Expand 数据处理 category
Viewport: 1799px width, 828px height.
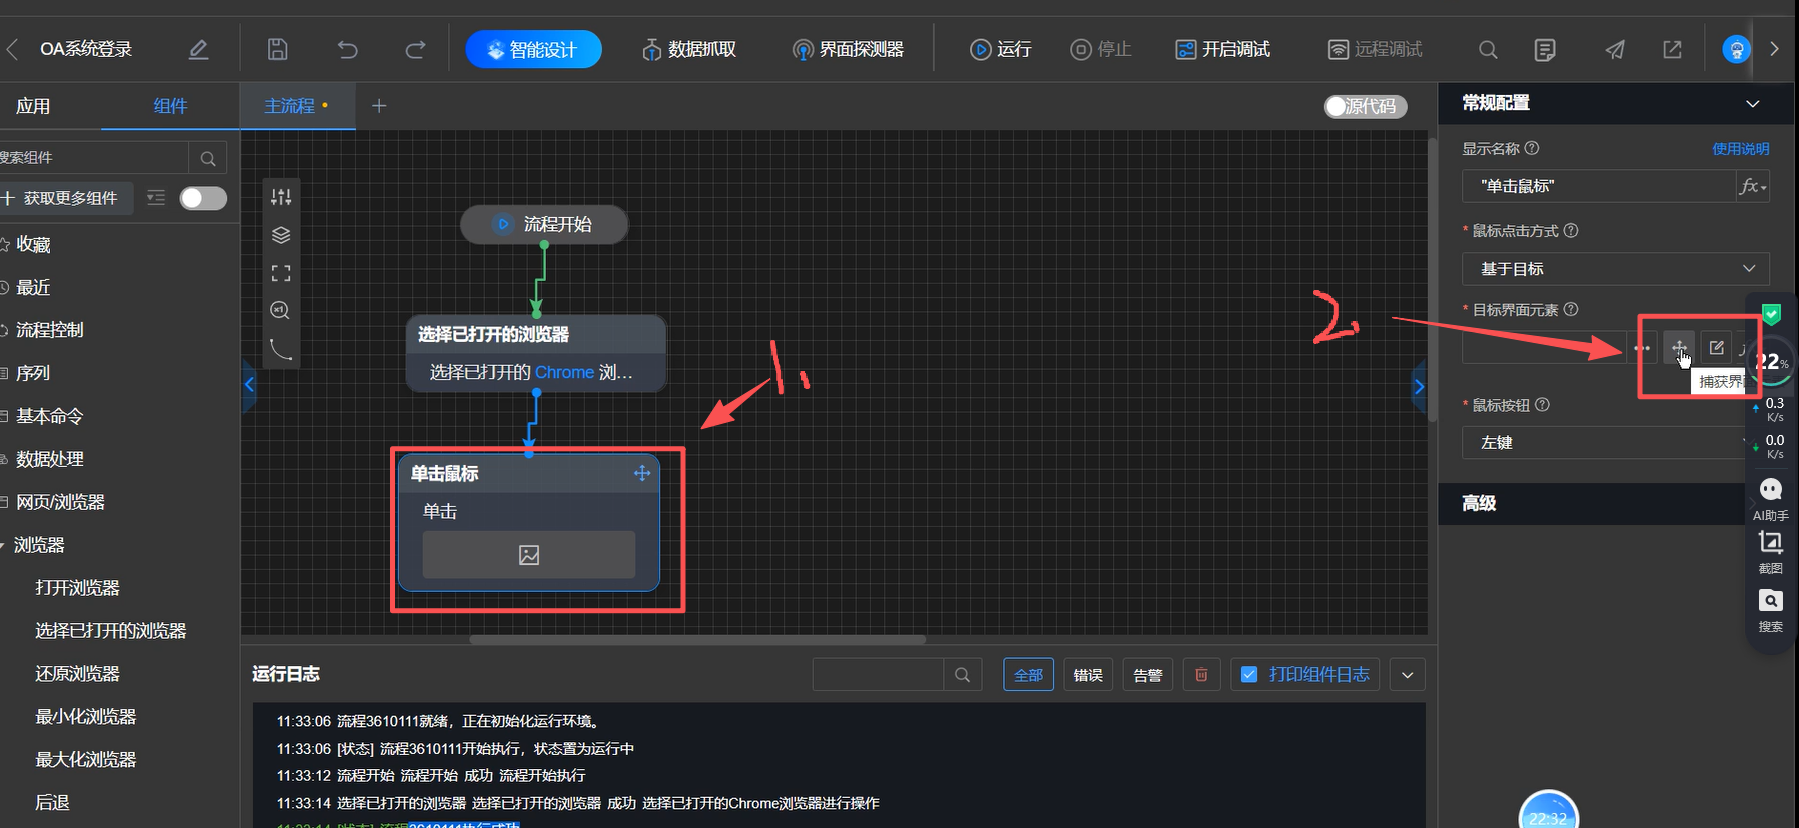click(49, 459)
